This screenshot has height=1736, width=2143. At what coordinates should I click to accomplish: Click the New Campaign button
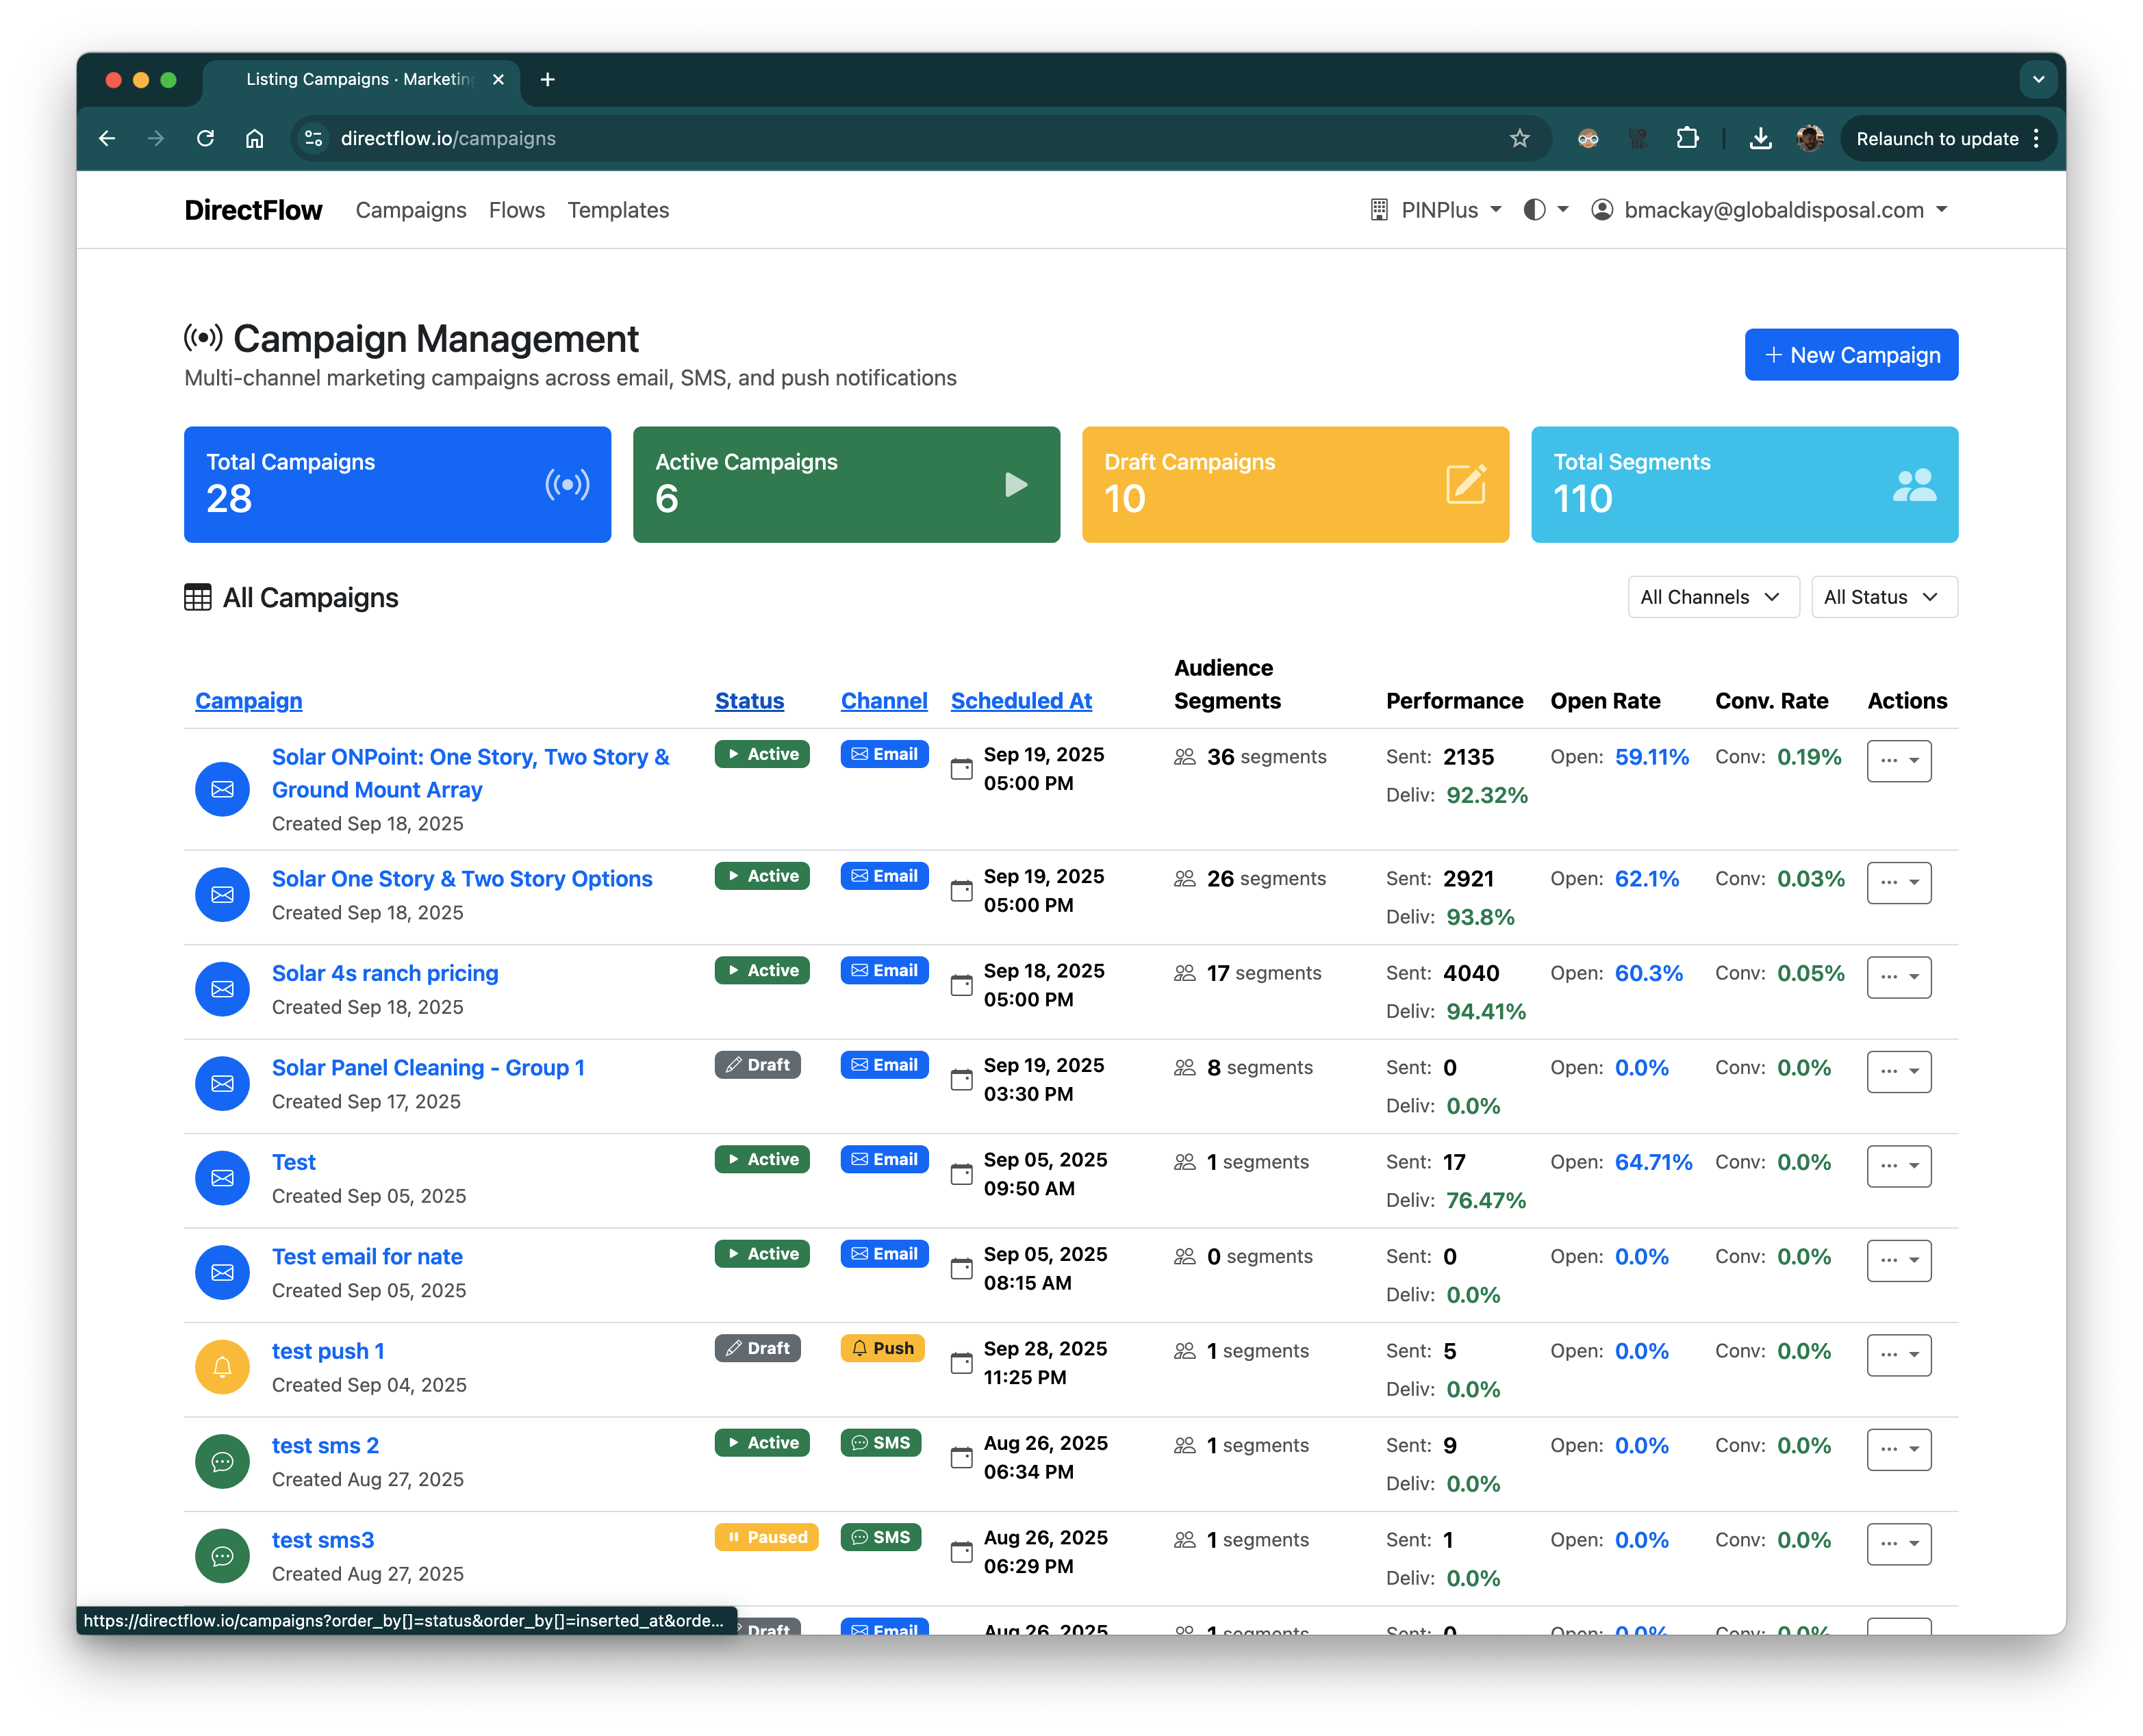coord(1850,355)
